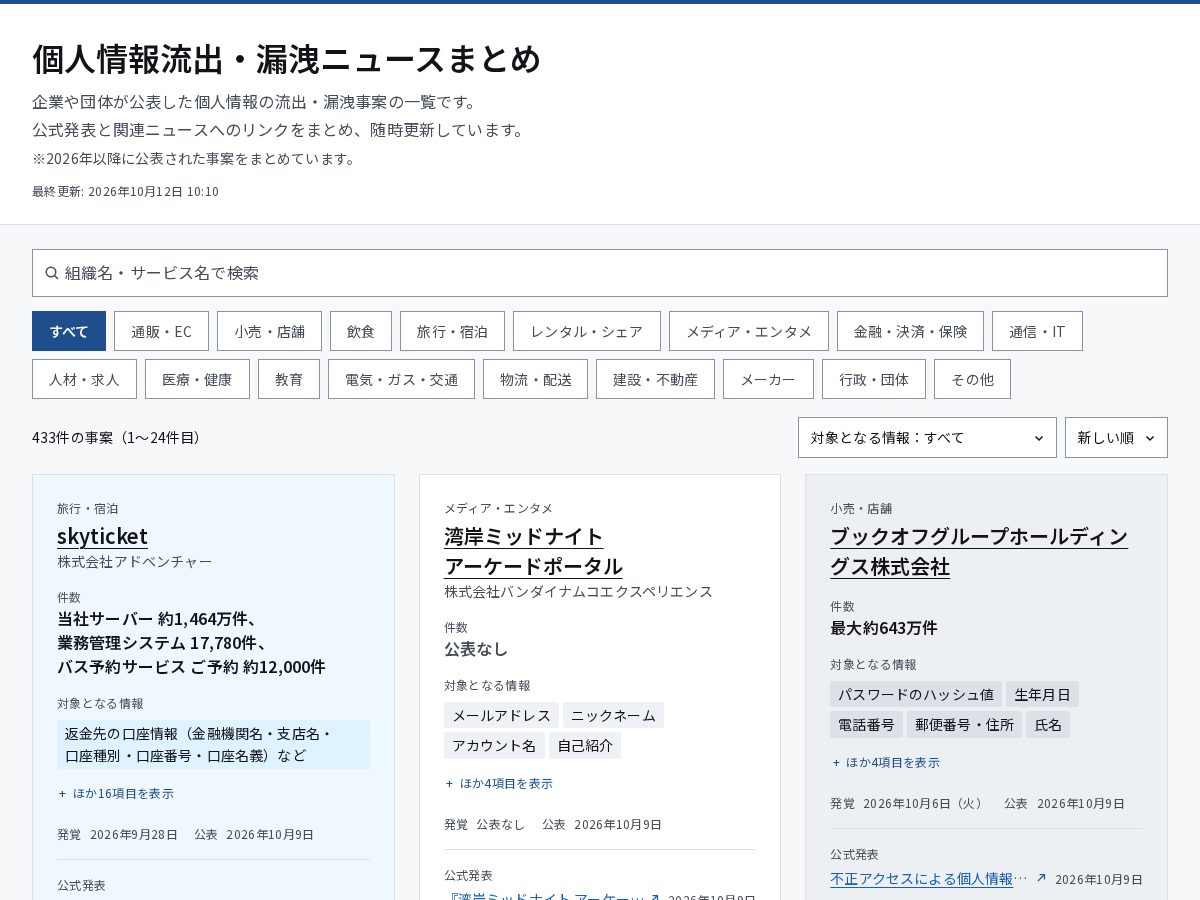
Task: Click the 最大約643万件 count text
Action: click(884, 627)
